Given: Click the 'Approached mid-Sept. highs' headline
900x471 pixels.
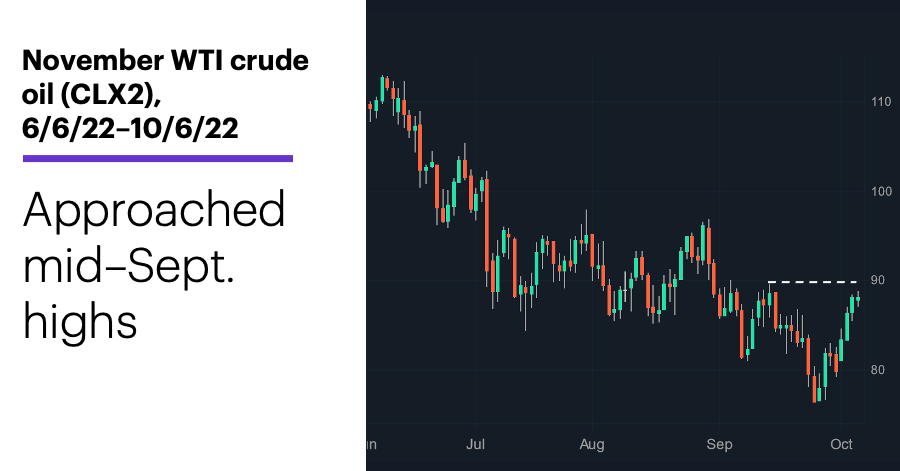Looking at the screenshot, I should pos(154,266).
